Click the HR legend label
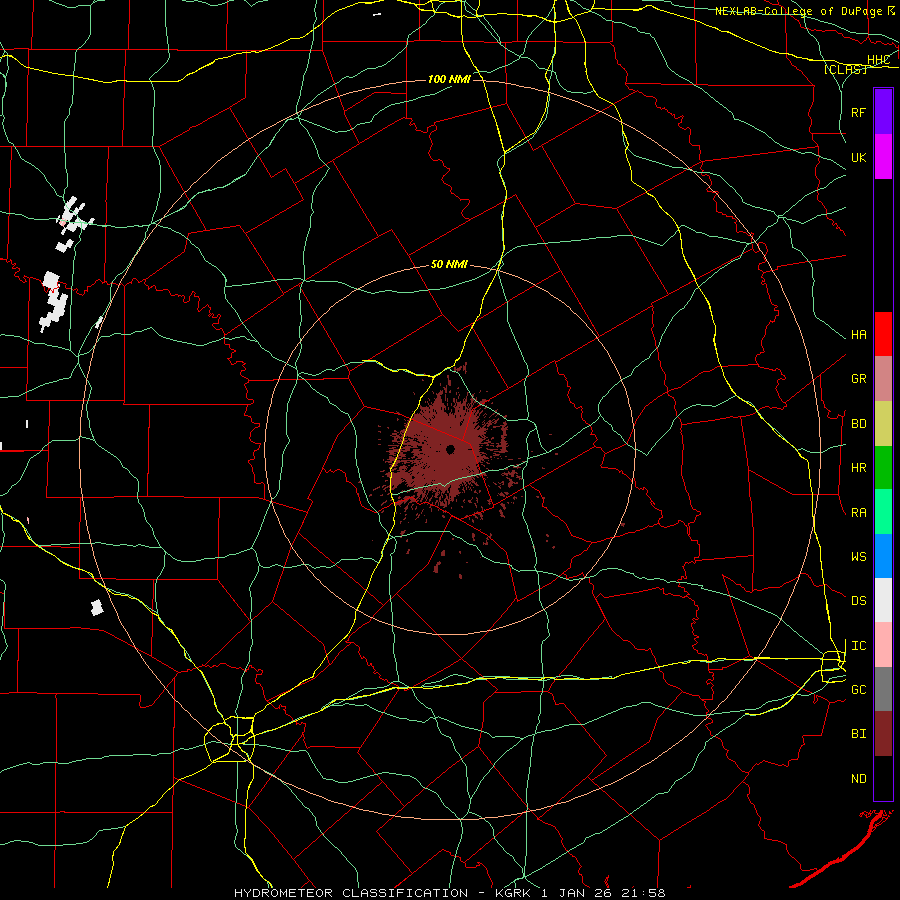Image resolution: width=900 pixels, height=900 pixels. point(858,468)
